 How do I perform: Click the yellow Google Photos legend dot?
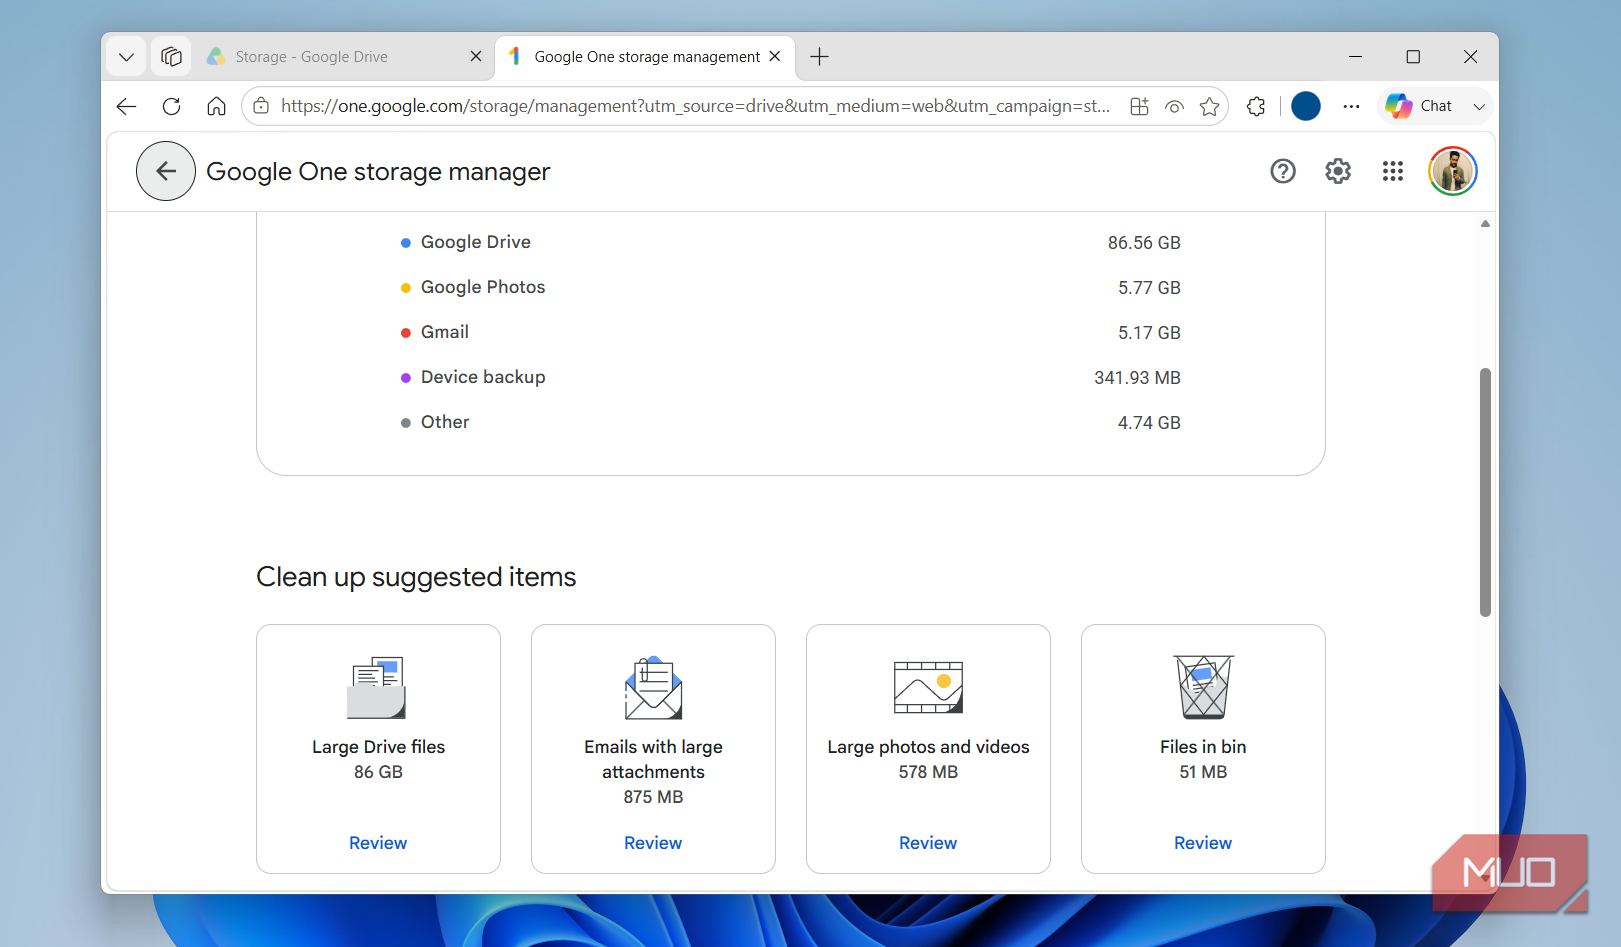point(406,288)
